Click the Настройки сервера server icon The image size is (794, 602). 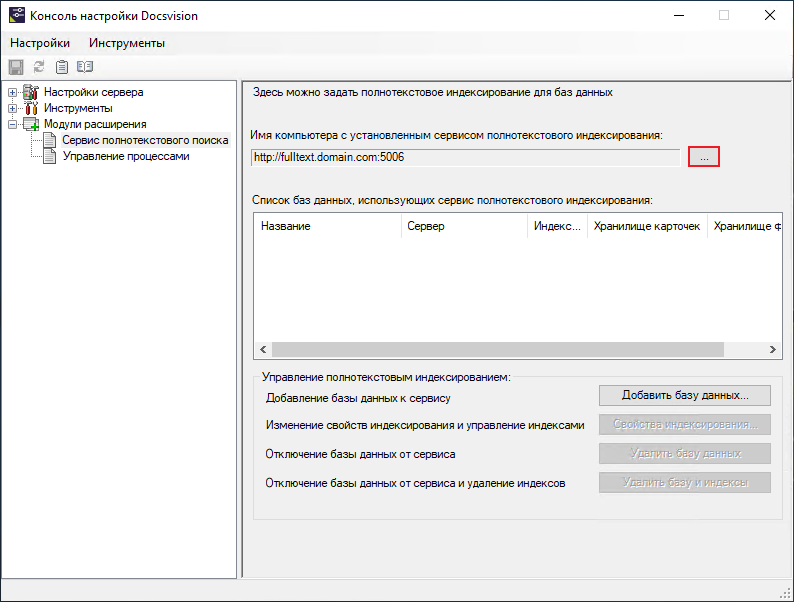(x=31, y=92)
